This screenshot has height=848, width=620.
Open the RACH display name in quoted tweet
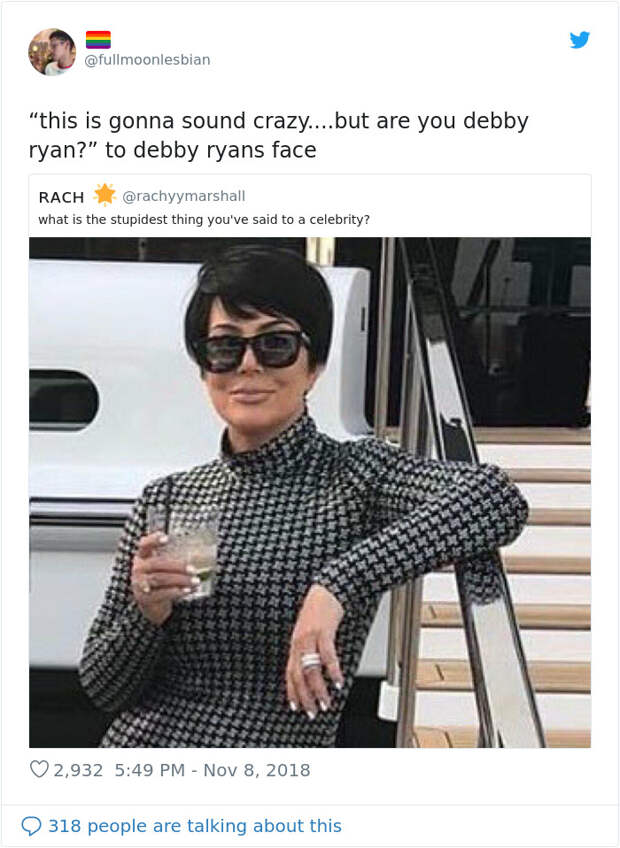click(x=61, y=197)
